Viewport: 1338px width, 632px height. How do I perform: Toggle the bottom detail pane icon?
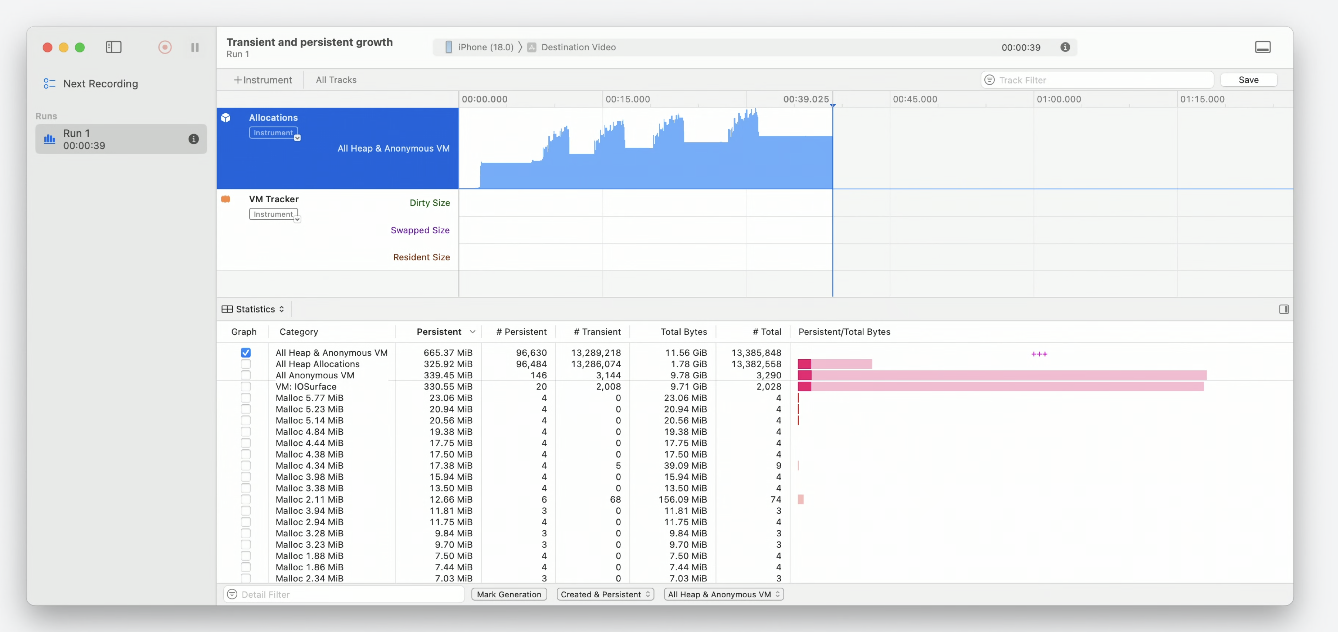click(x=1263, y=47)
